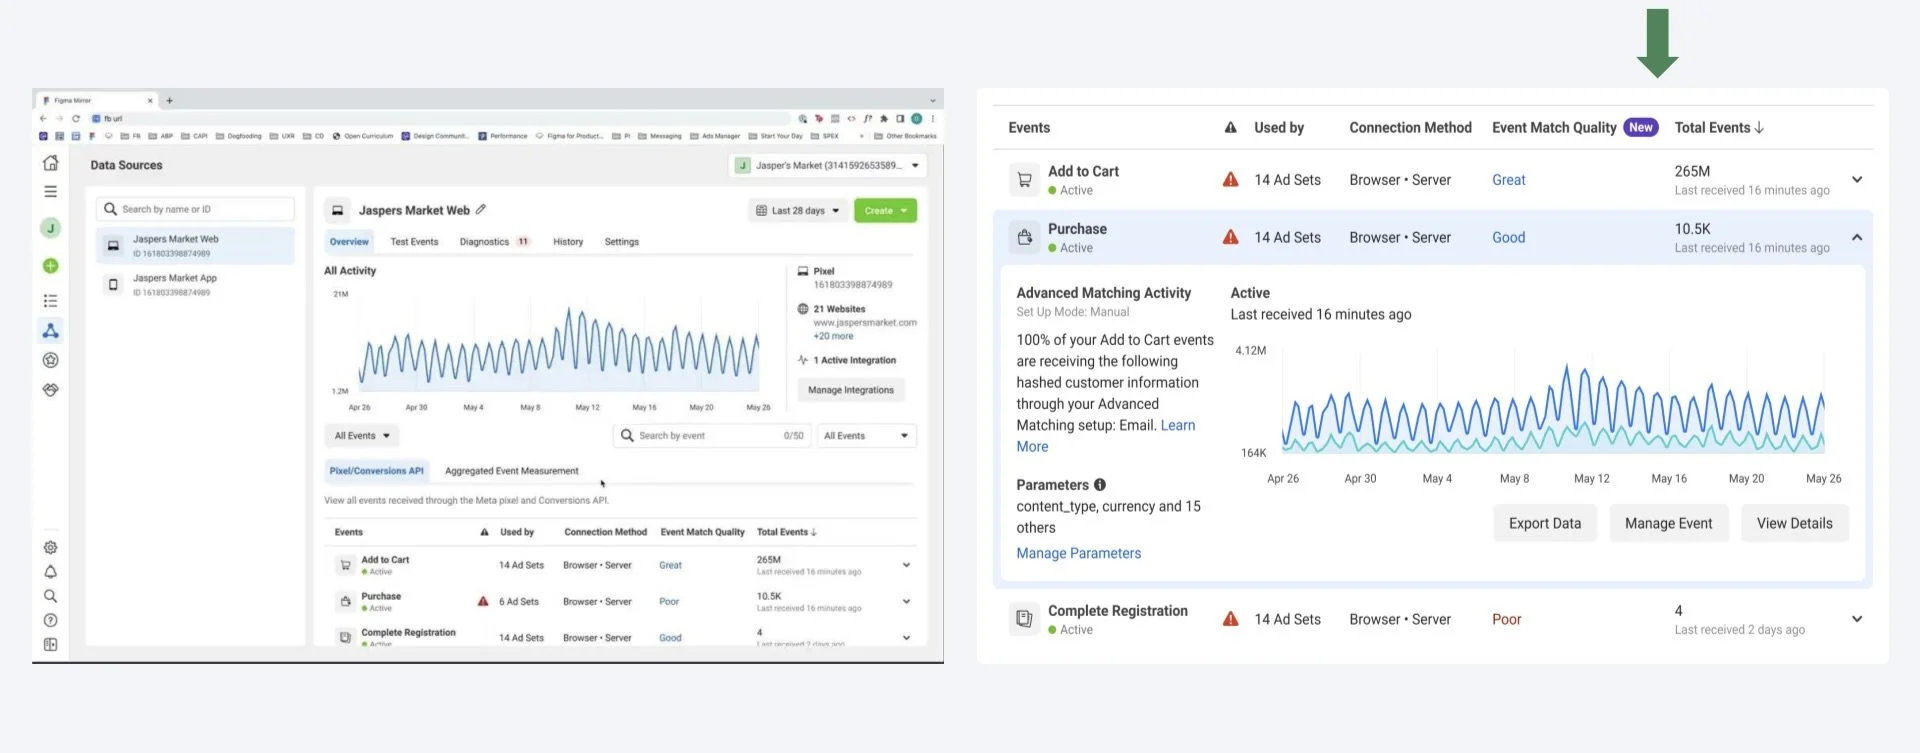Open the green Create dropdown button

(x=885, y=210)
